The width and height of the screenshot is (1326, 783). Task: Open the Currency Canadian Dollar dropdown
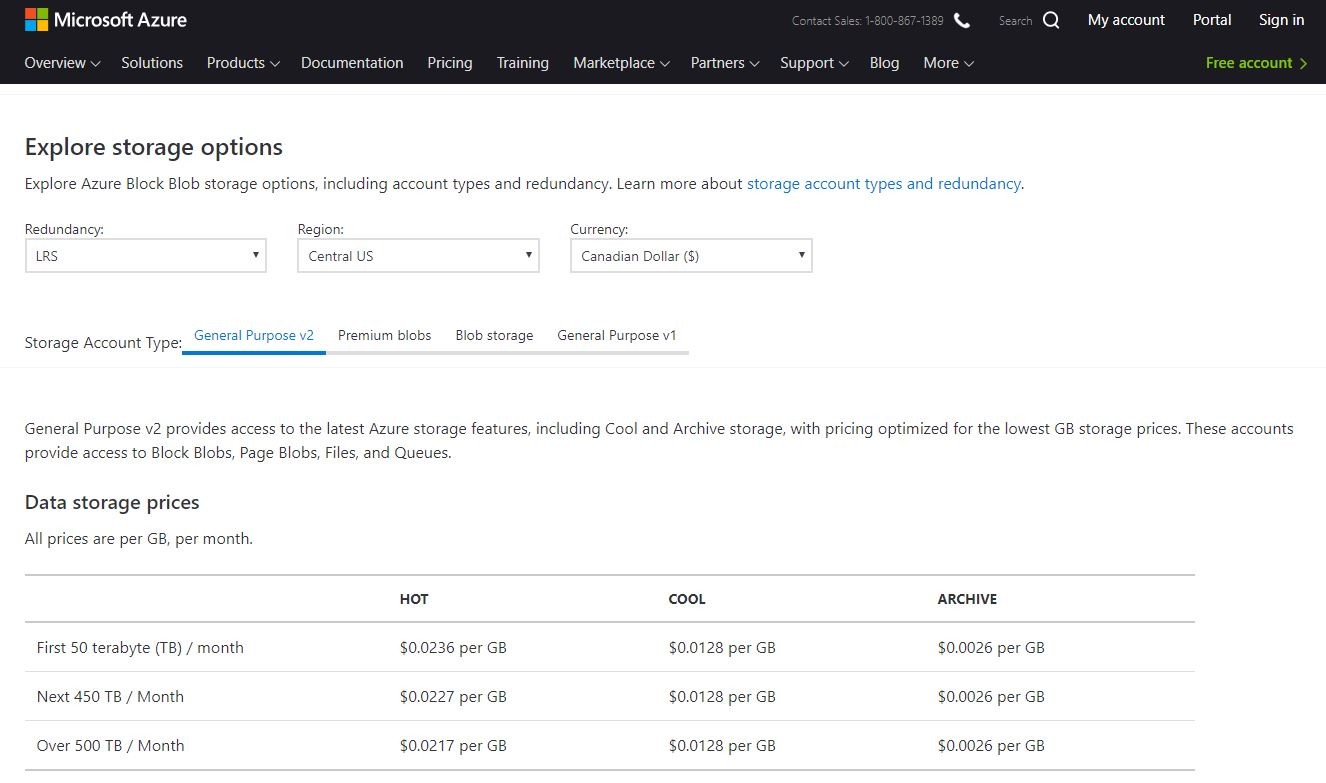(691, 256)
